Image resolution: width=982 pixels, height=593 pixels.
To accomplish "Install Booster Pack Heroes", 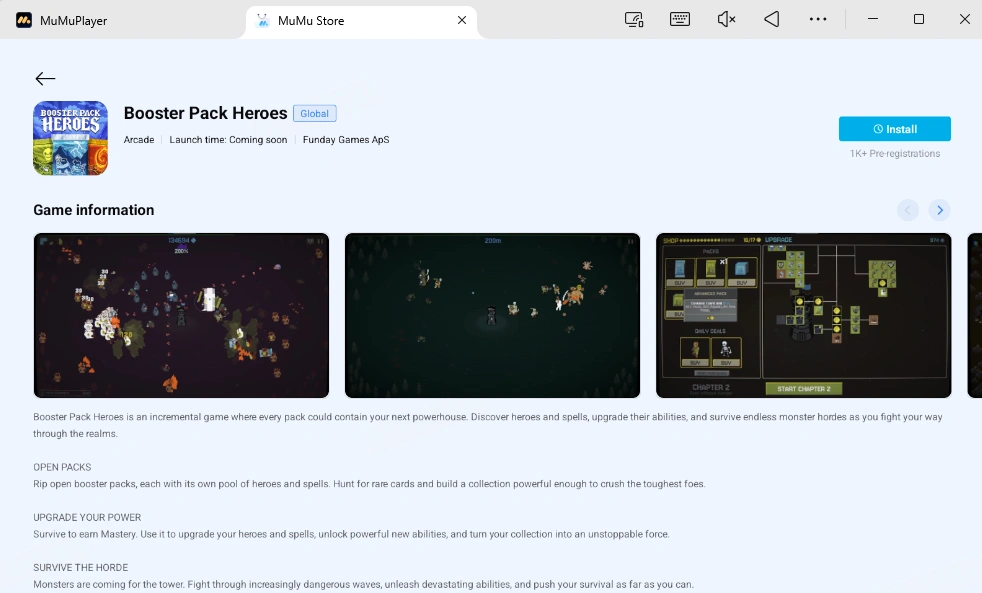I will tap(894, 129).
